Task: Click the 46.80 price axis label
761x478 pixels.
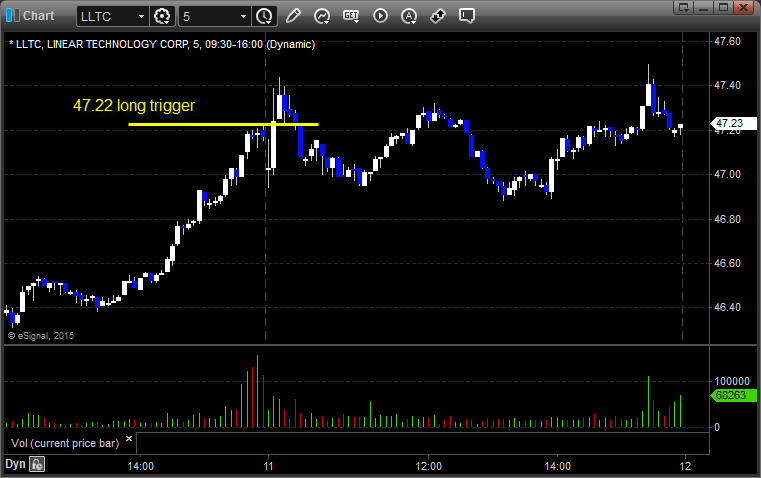Action: tap(728, 219)
